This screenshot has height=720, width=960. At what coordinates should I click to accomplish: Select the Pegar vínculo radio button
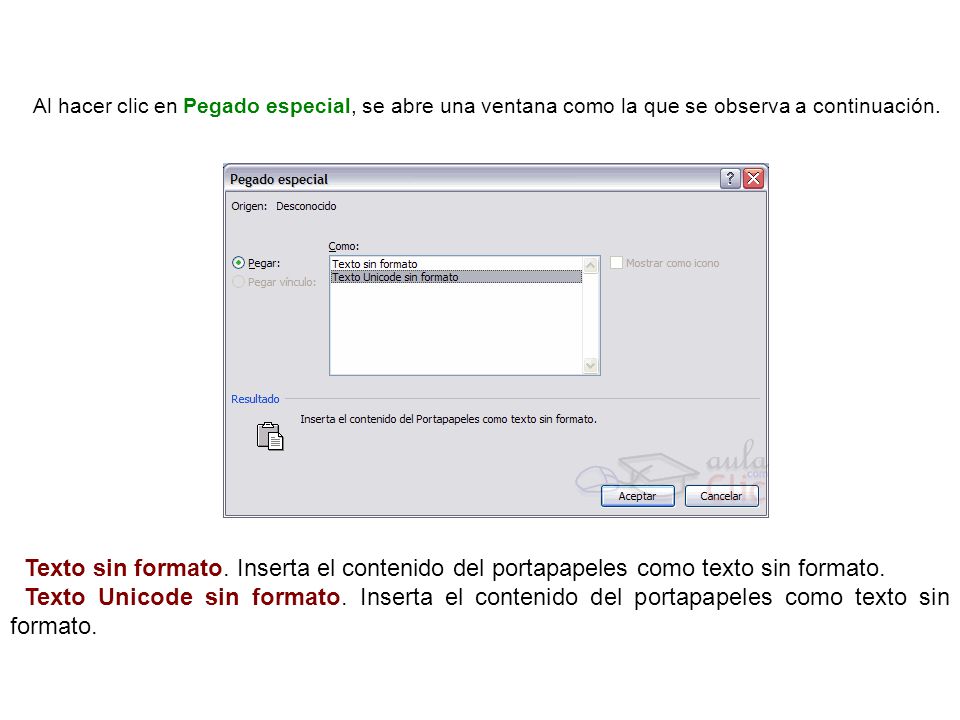click(x=238, y=282)
